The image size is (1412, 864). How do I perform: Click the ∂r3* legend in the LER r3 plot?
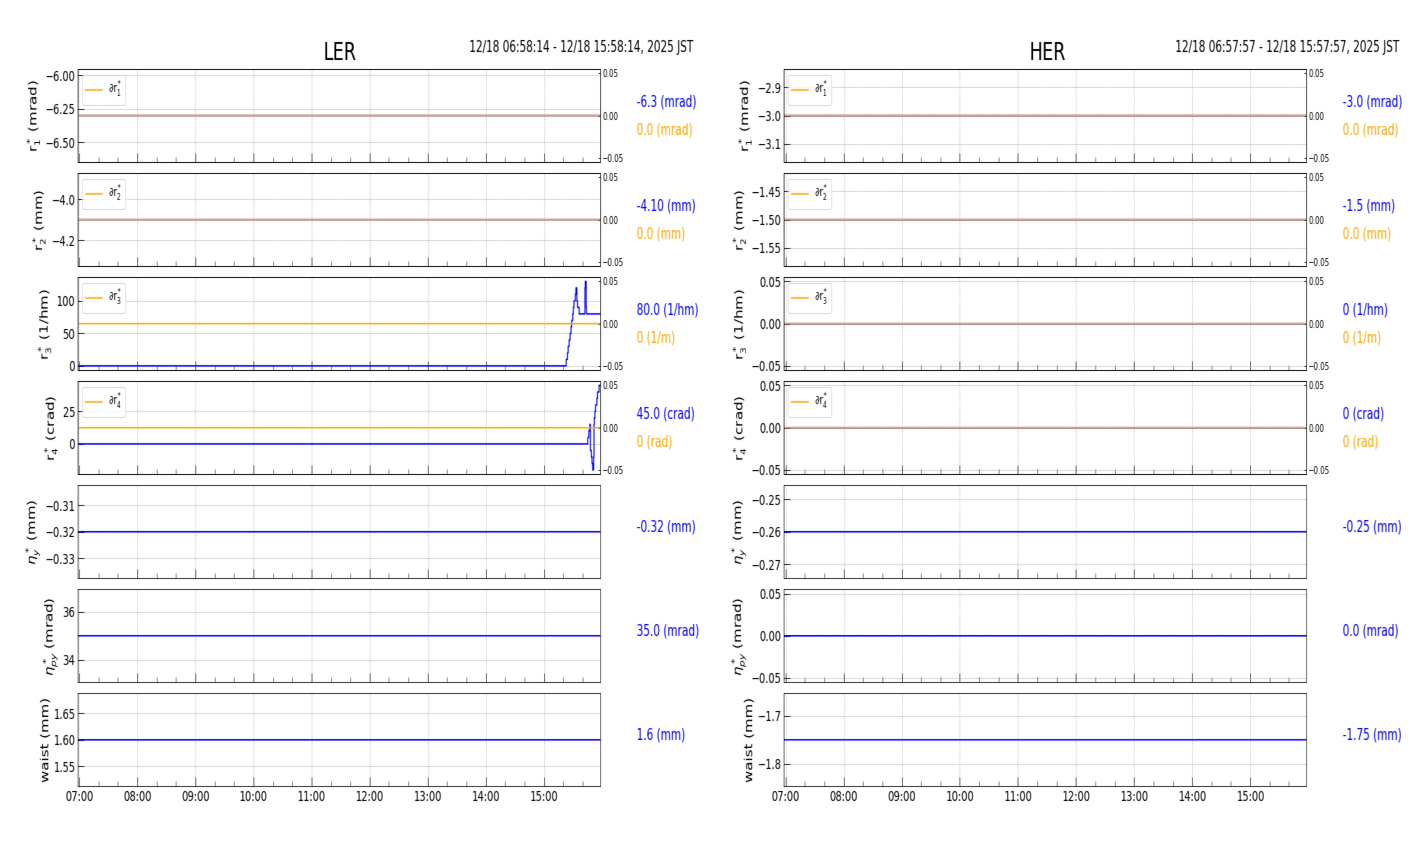coord(104,298)
